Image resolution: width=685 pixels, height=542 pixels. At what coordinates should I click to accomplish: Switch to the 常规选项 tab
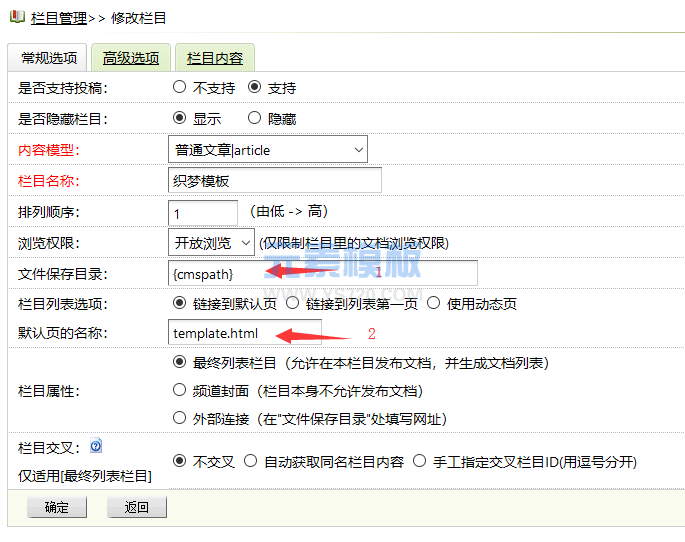click(49, 58)
